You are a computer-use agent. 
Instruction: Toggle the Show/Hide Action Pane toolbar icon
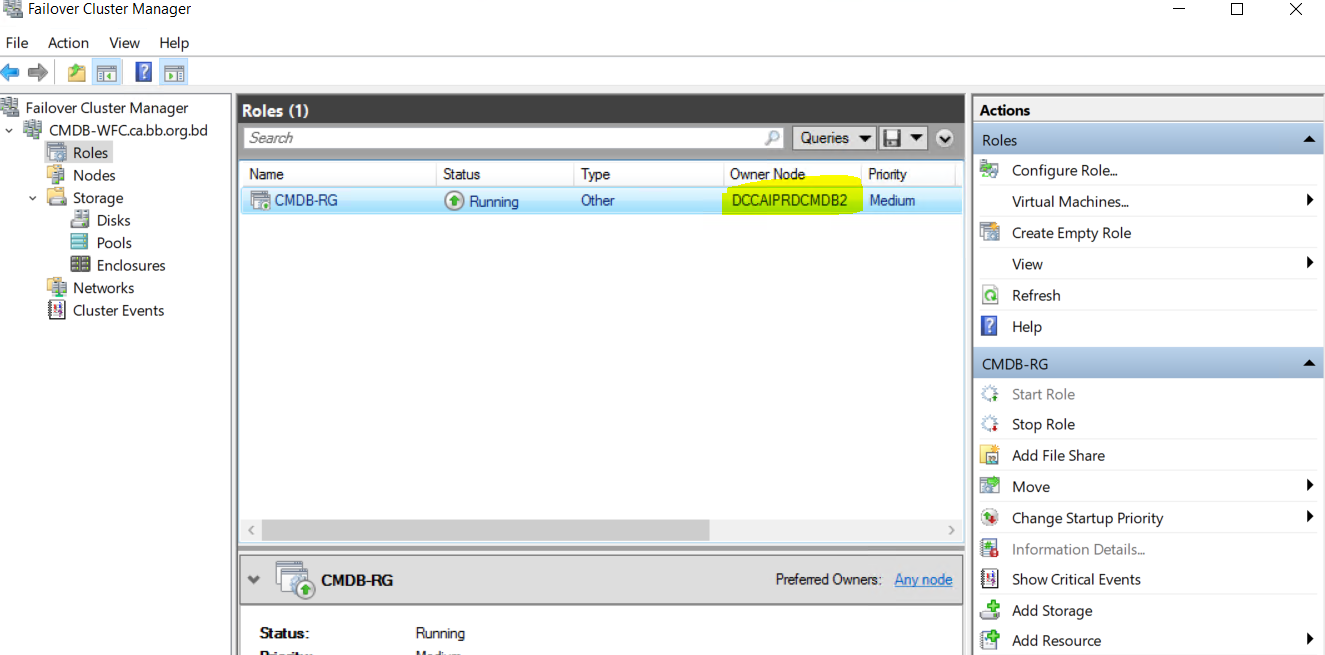pyautogui.click(x=174, y=72)
